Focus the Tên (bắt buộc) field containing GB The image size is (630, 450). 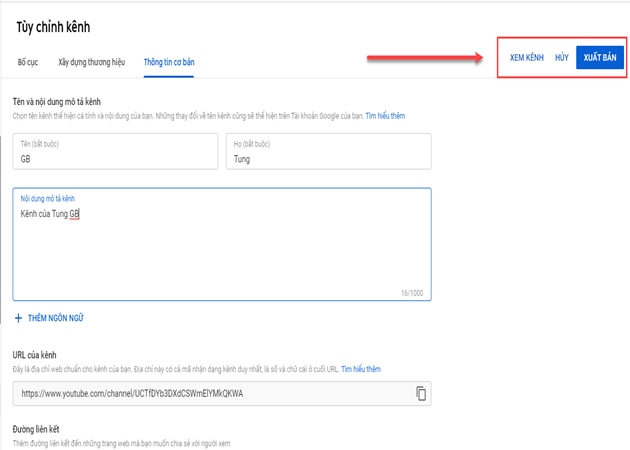point(115,151)
